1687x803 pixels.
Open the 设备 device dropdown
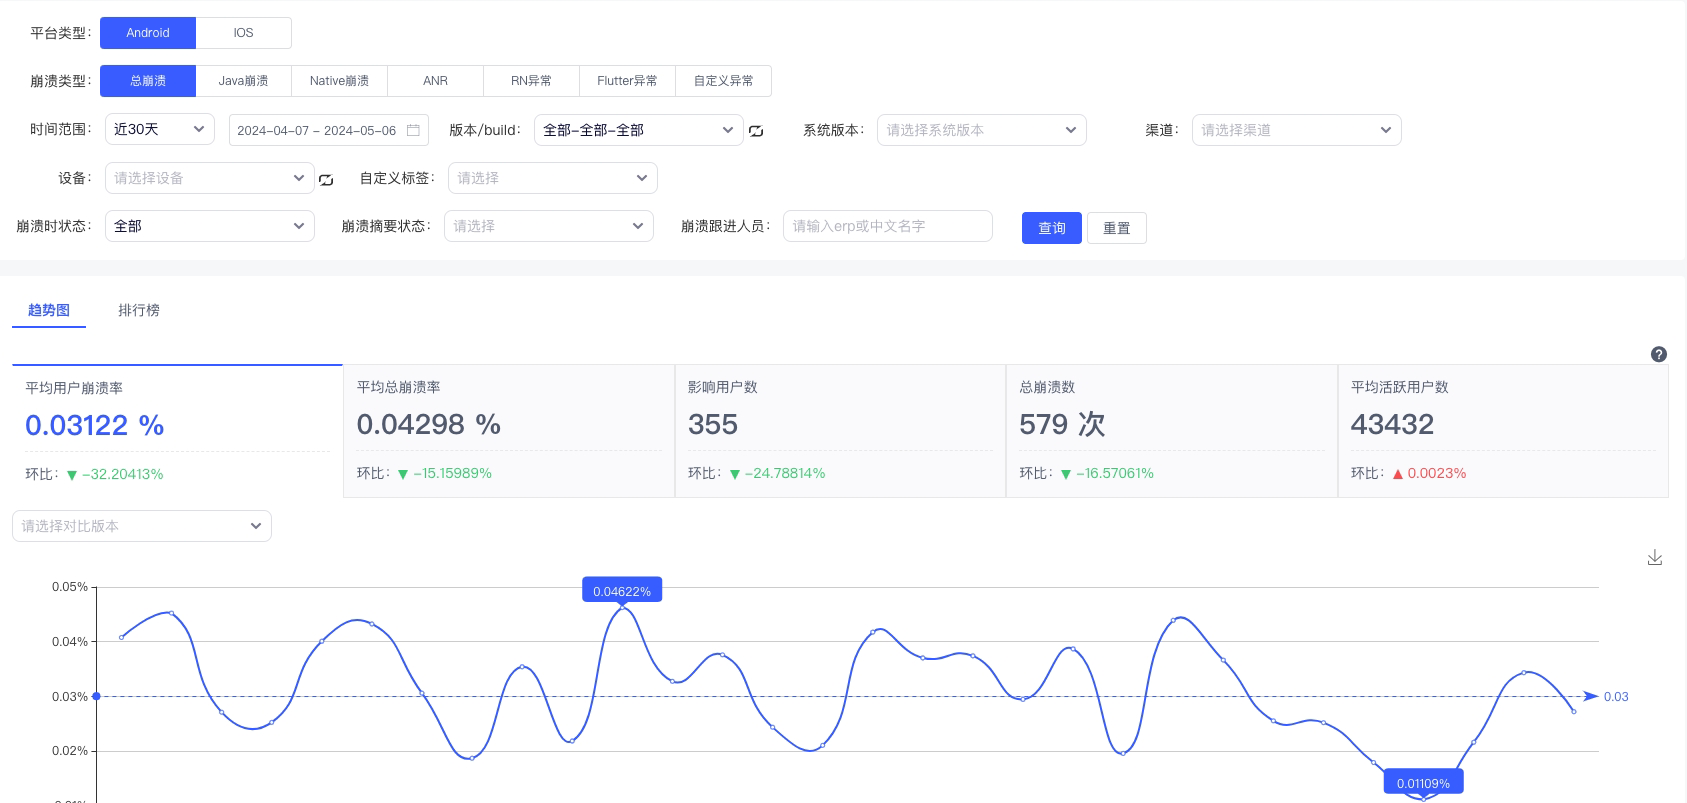pos(210,178)
